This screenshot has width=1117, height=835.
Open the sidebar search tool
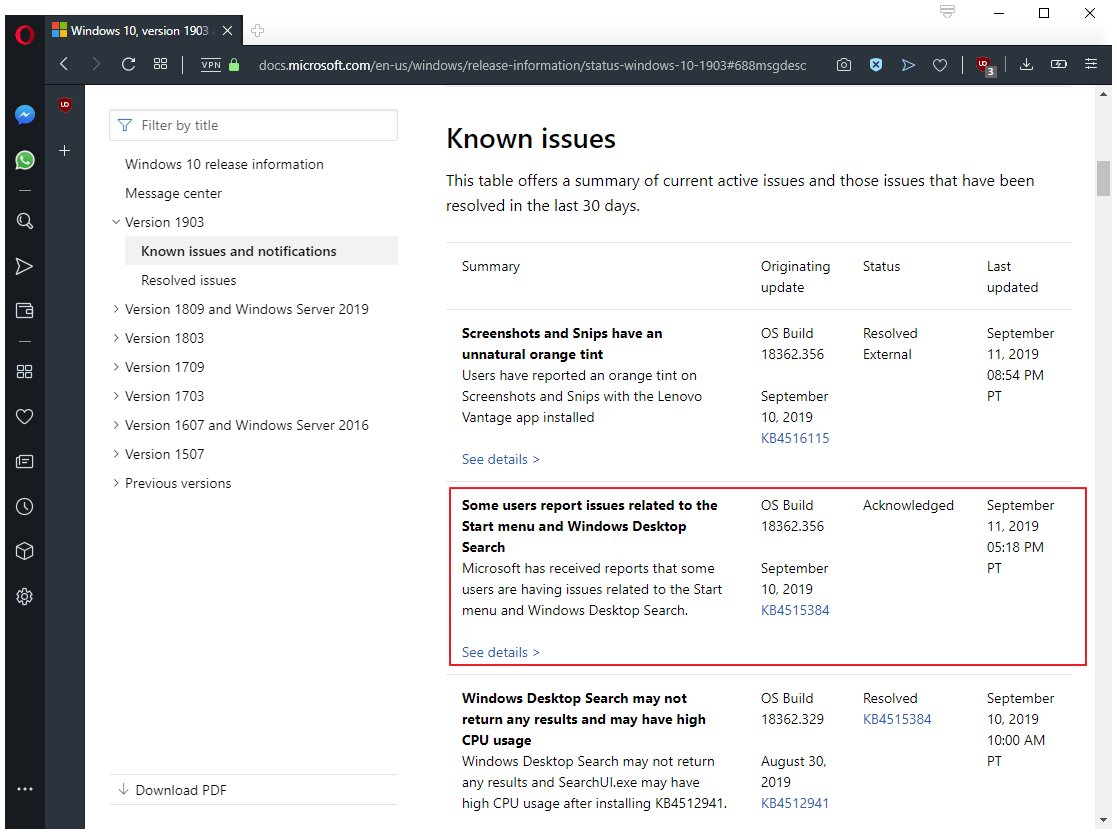pos(24,221)
